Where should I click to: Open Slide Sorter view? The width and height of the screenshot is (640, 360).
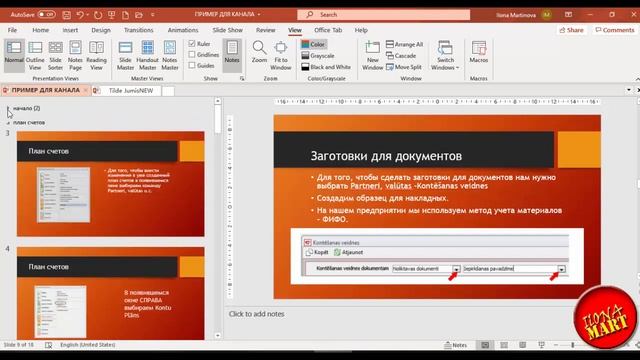tap(56, 56)
